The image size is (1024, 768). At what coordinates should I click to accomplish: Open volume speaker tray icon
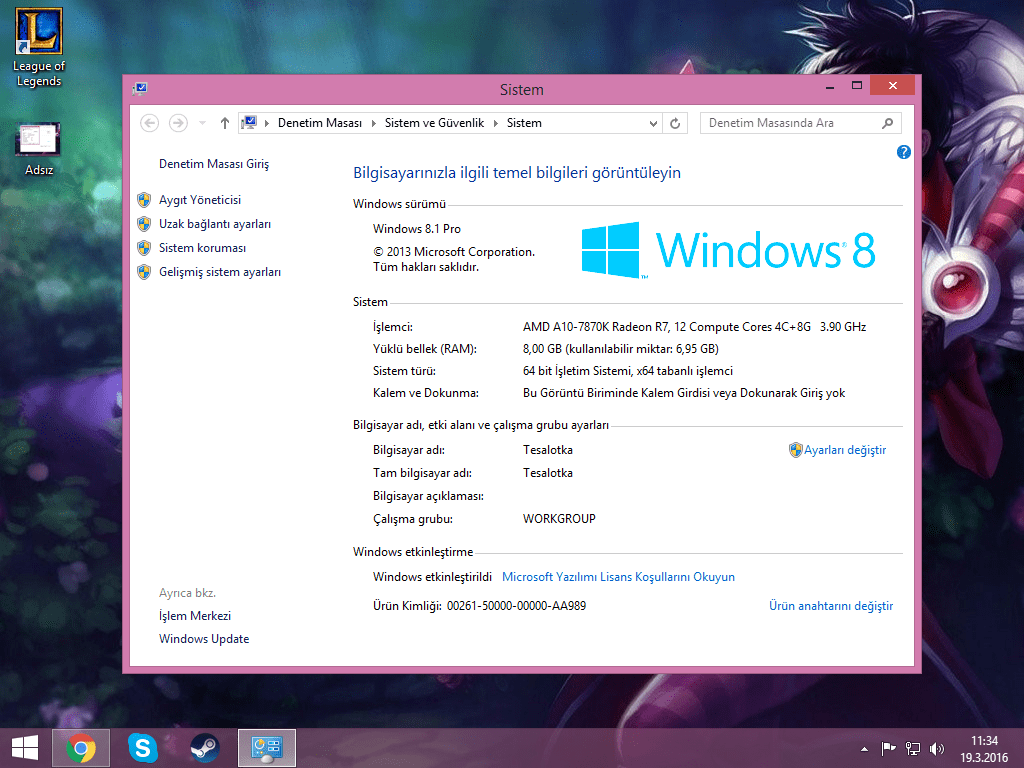pos(937,749)
